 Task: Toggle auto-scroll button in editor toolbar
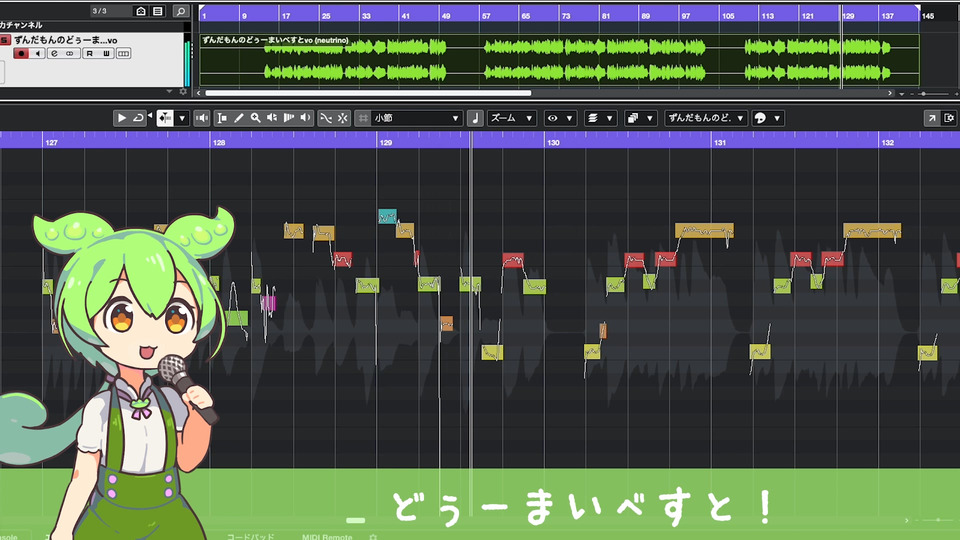[x=165, y=118]
